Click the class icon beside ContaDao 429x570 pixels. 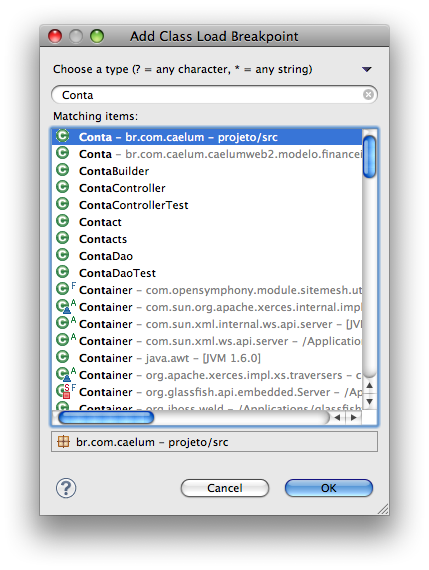click(63, 255)
